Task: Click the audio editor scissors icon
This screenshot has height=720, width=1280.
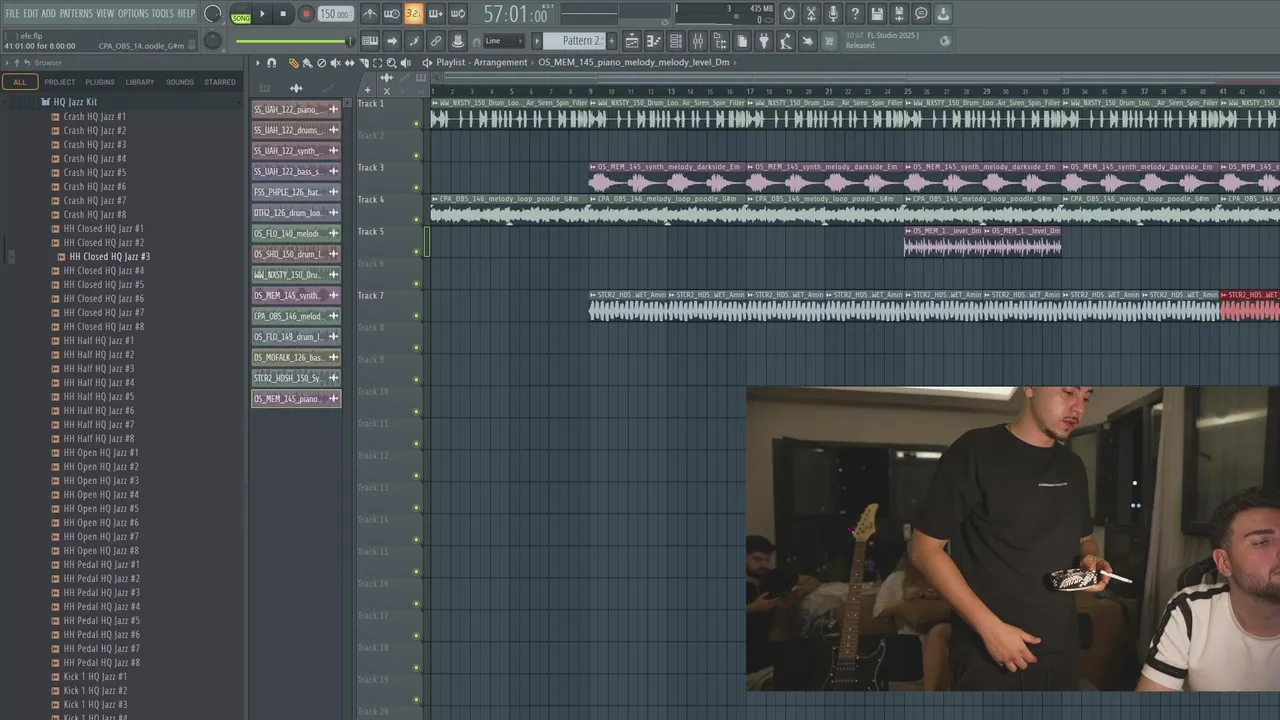Action: [x=811, y=14]
